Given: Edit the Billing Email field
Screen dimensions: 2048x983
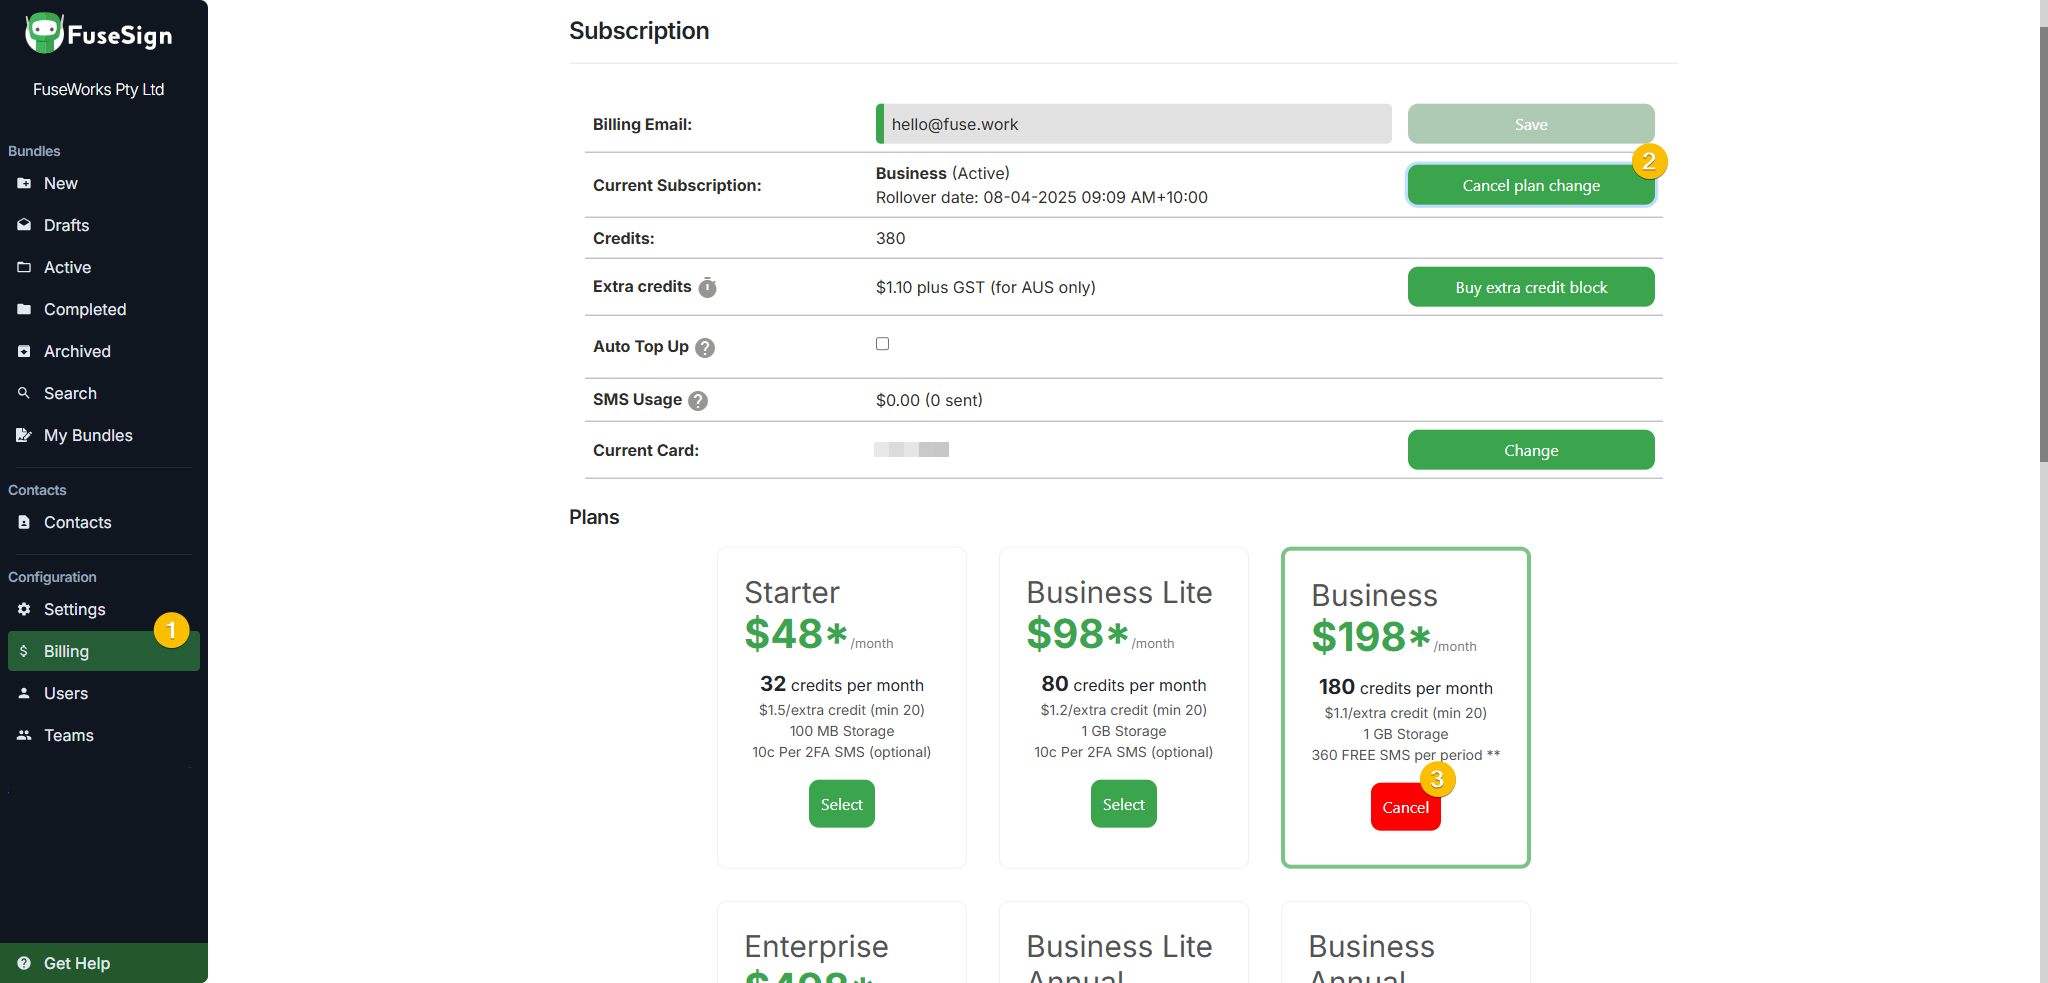Looking at the screenshot, I should (1132, 124).
